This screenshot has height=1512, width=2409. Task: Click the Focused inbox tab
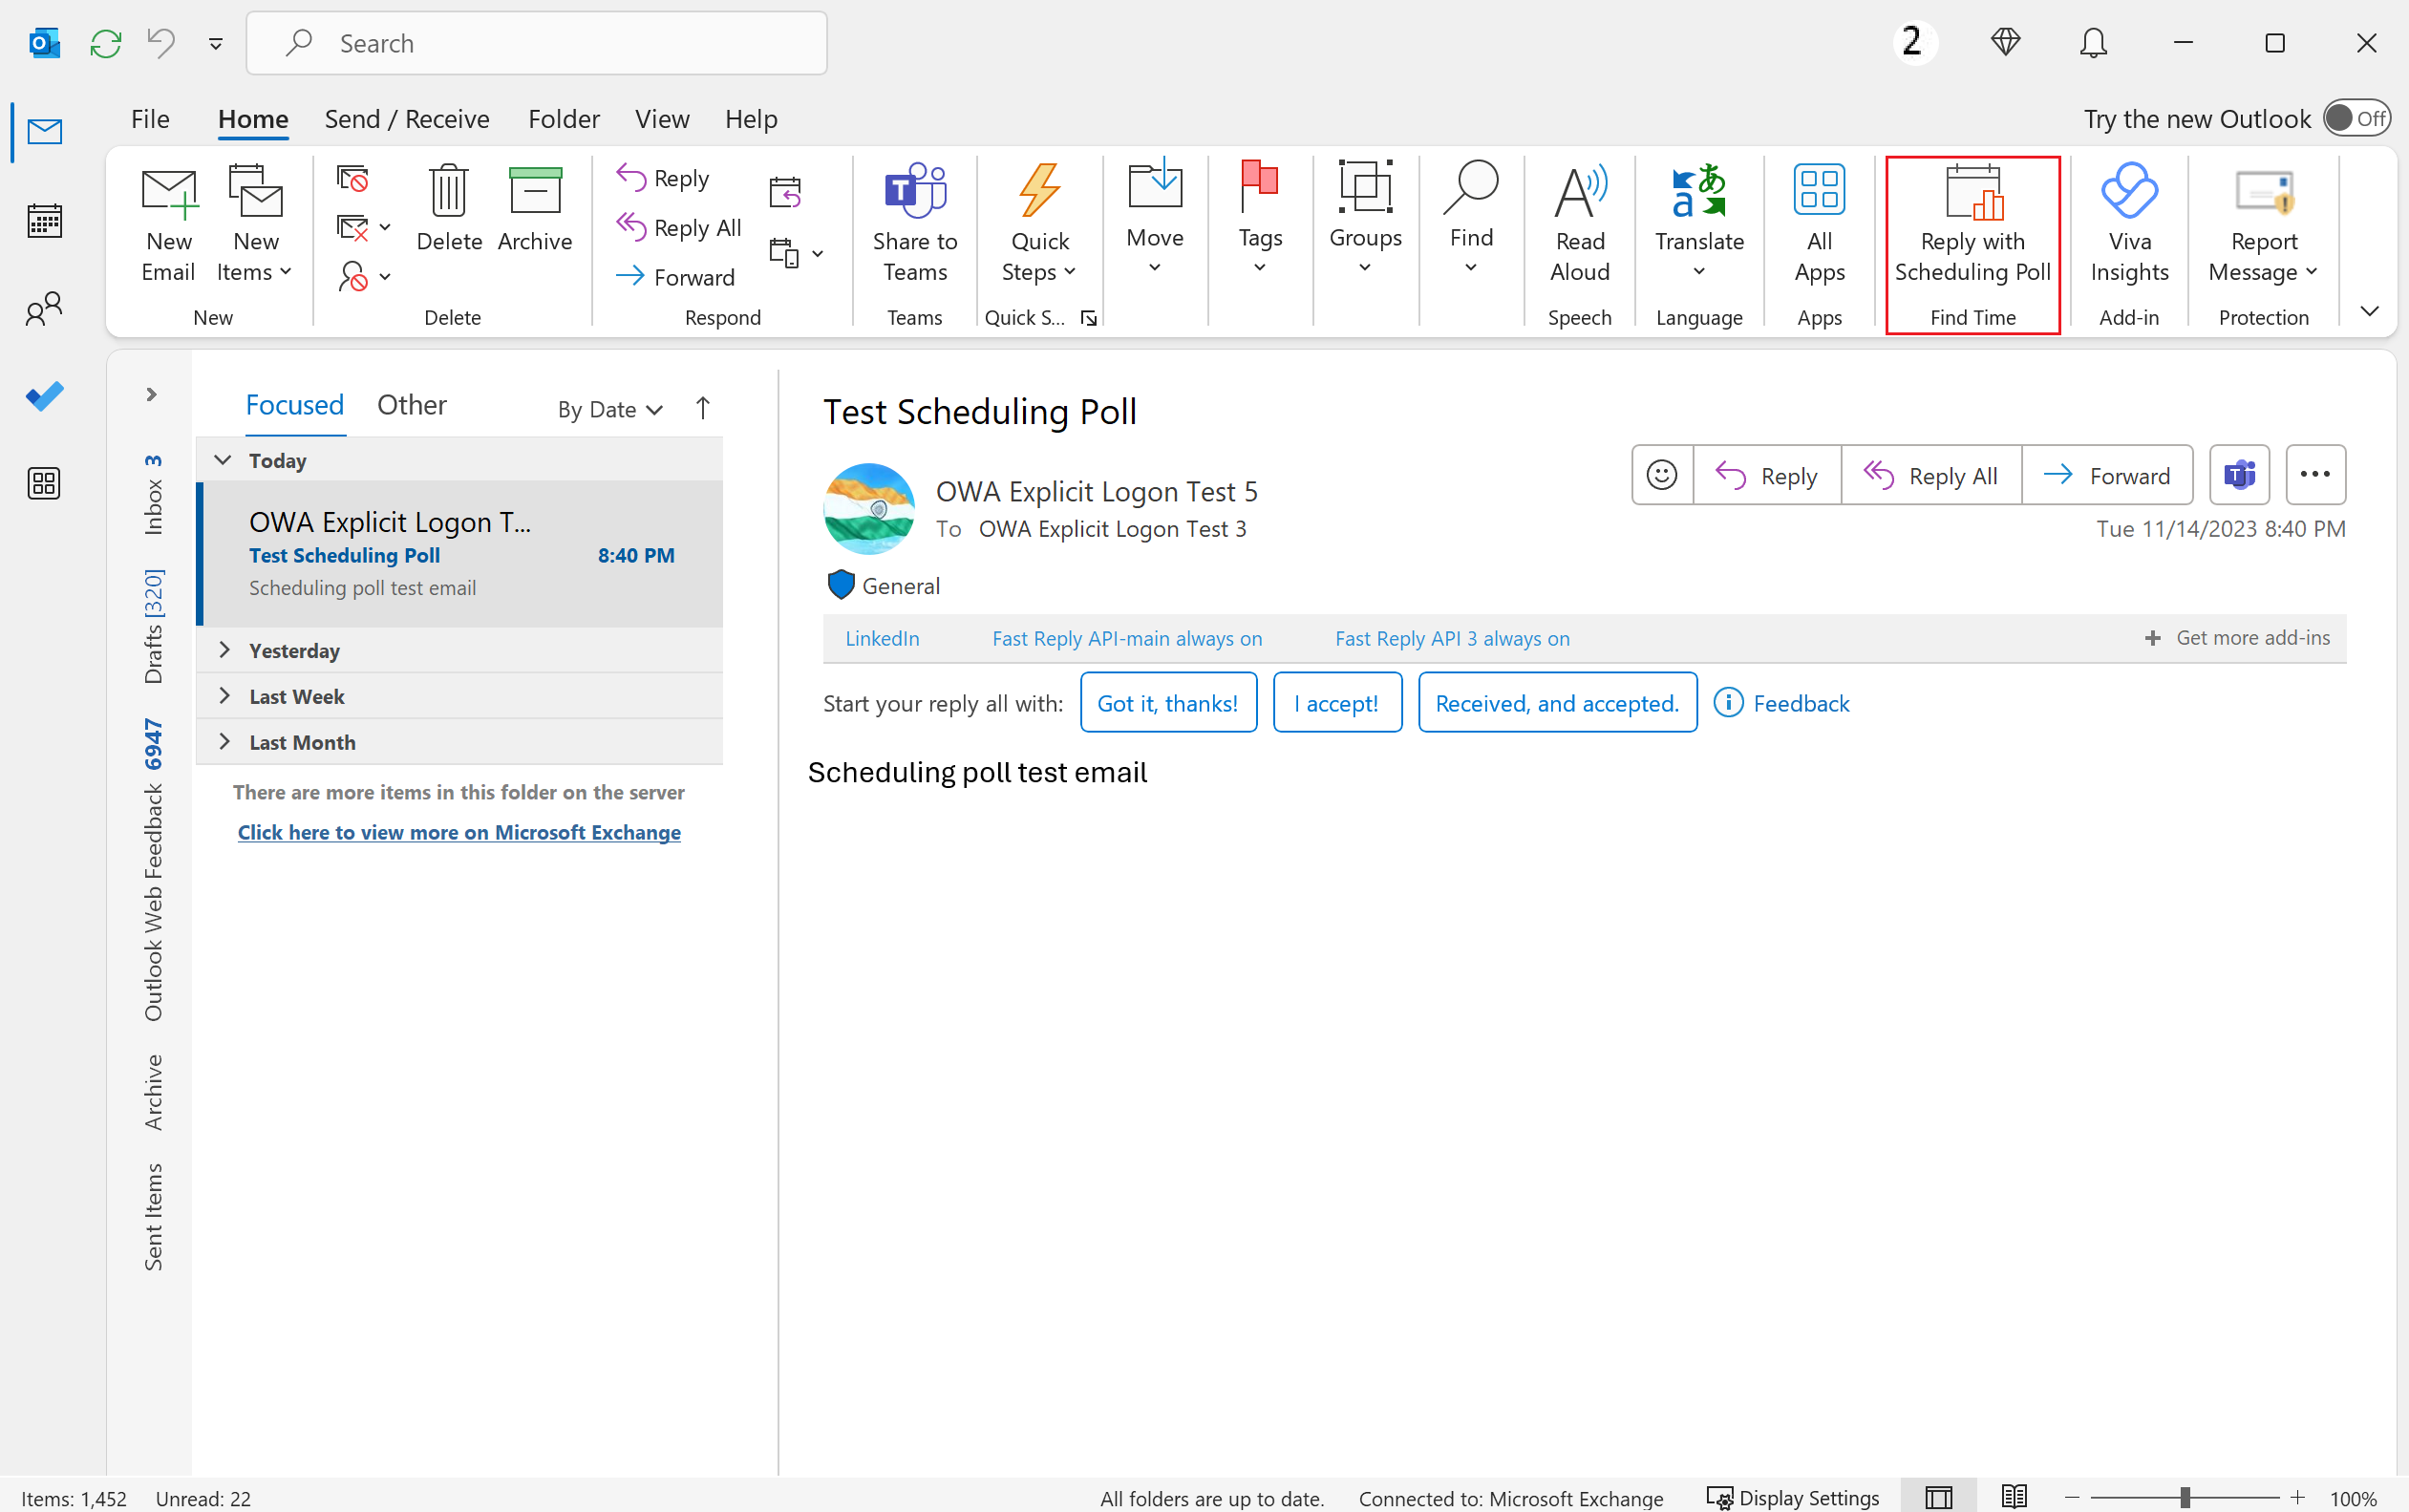tap(292, 404)
